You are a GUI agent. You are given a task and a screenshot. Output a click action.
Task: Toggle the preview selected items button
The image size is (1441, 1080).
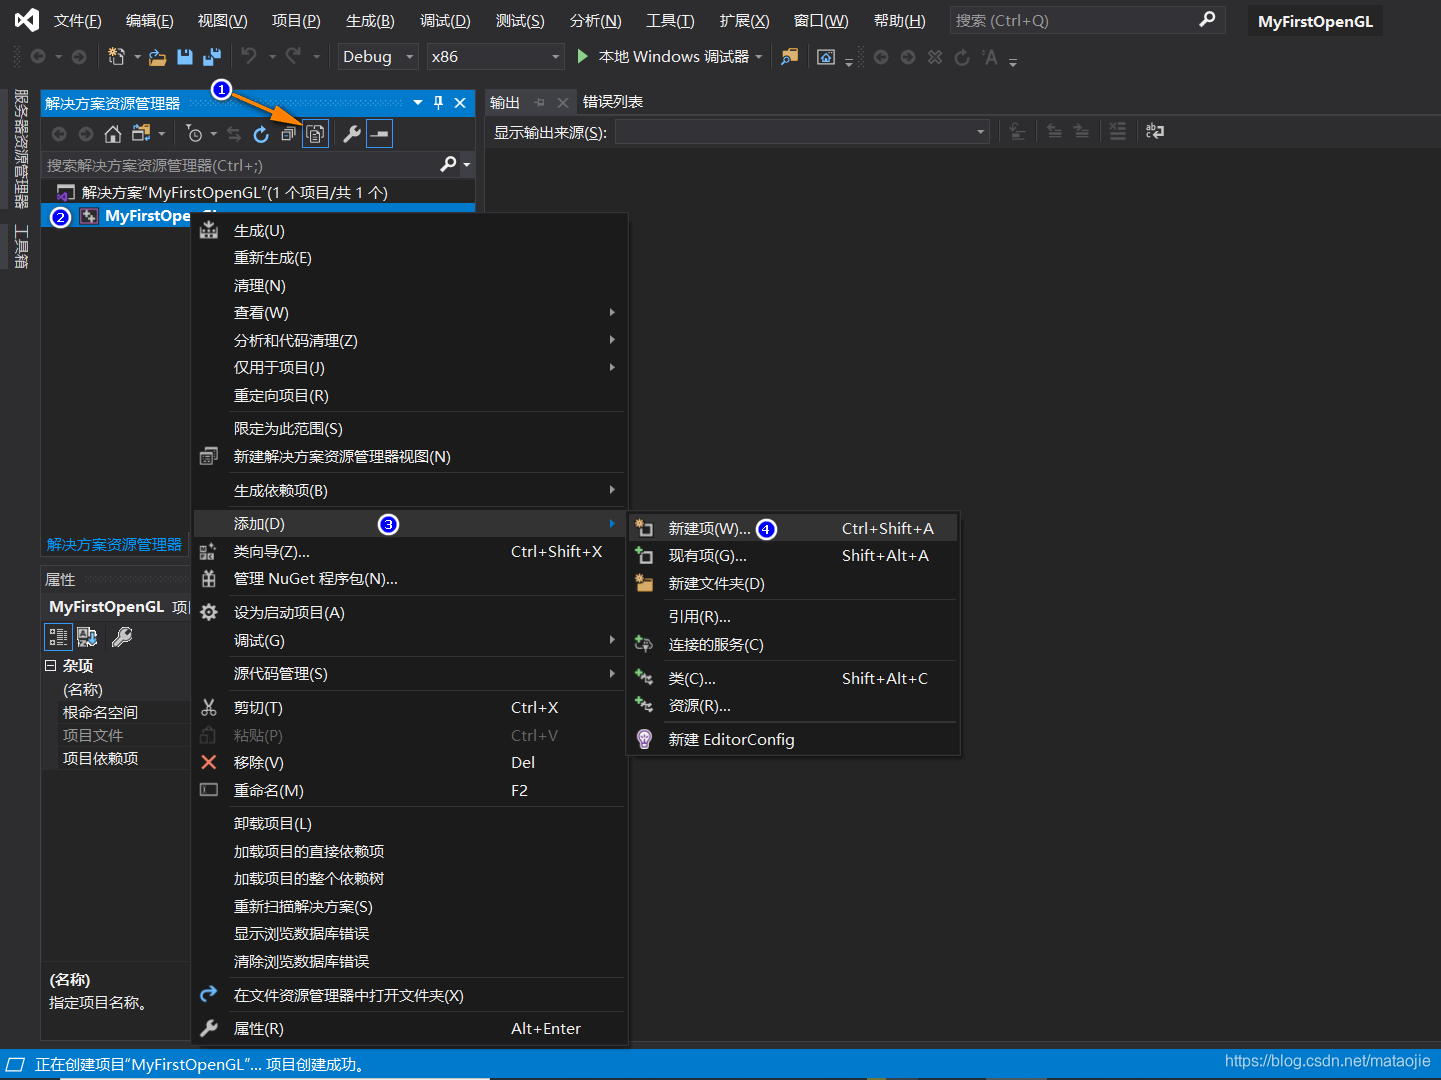[x=380, y=134]
